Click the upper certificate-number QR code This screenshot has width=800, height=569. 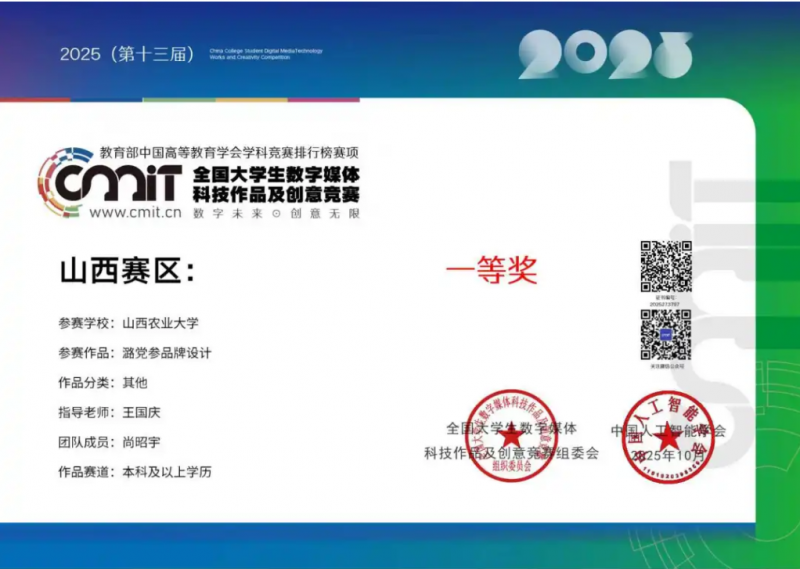click(666, 266)
